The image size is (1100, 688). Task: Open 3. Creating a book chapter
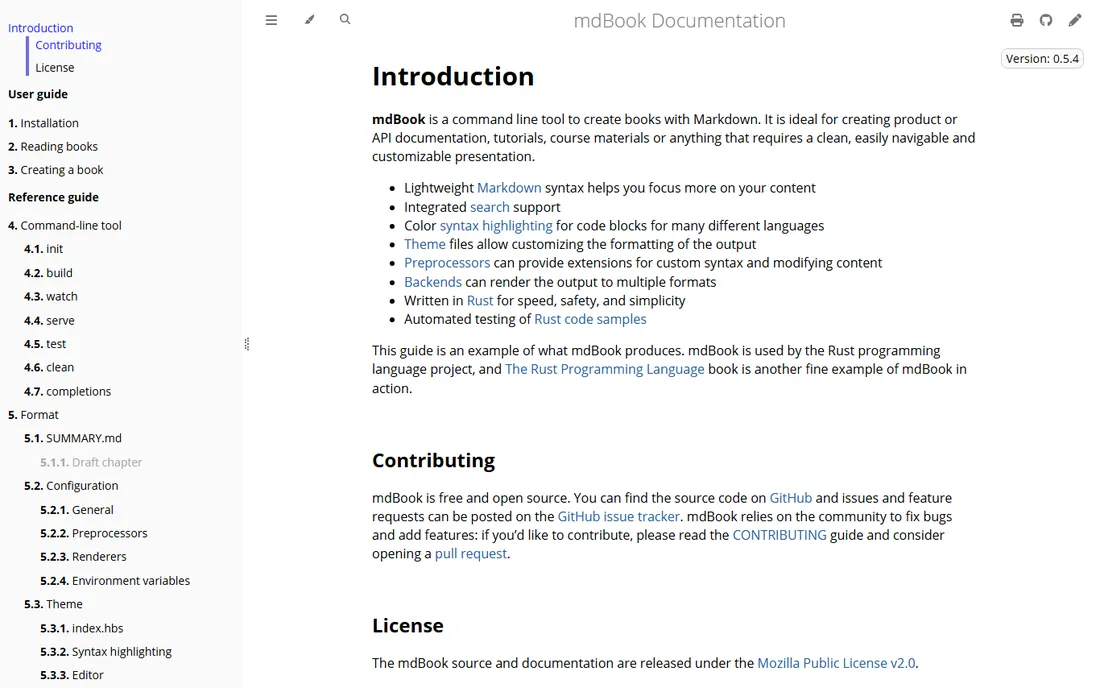(x=55, y=170)
